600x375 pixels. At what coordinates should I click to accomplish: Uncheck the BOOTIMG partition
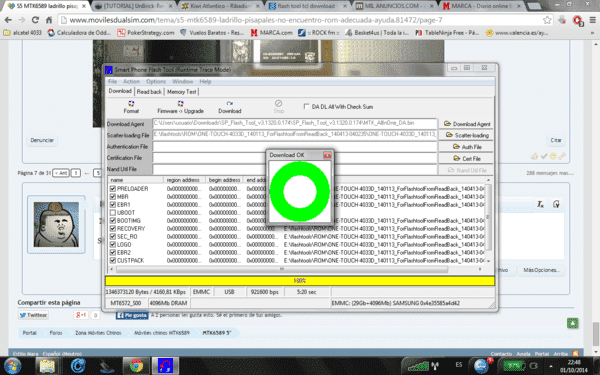(x=112, y=220)
